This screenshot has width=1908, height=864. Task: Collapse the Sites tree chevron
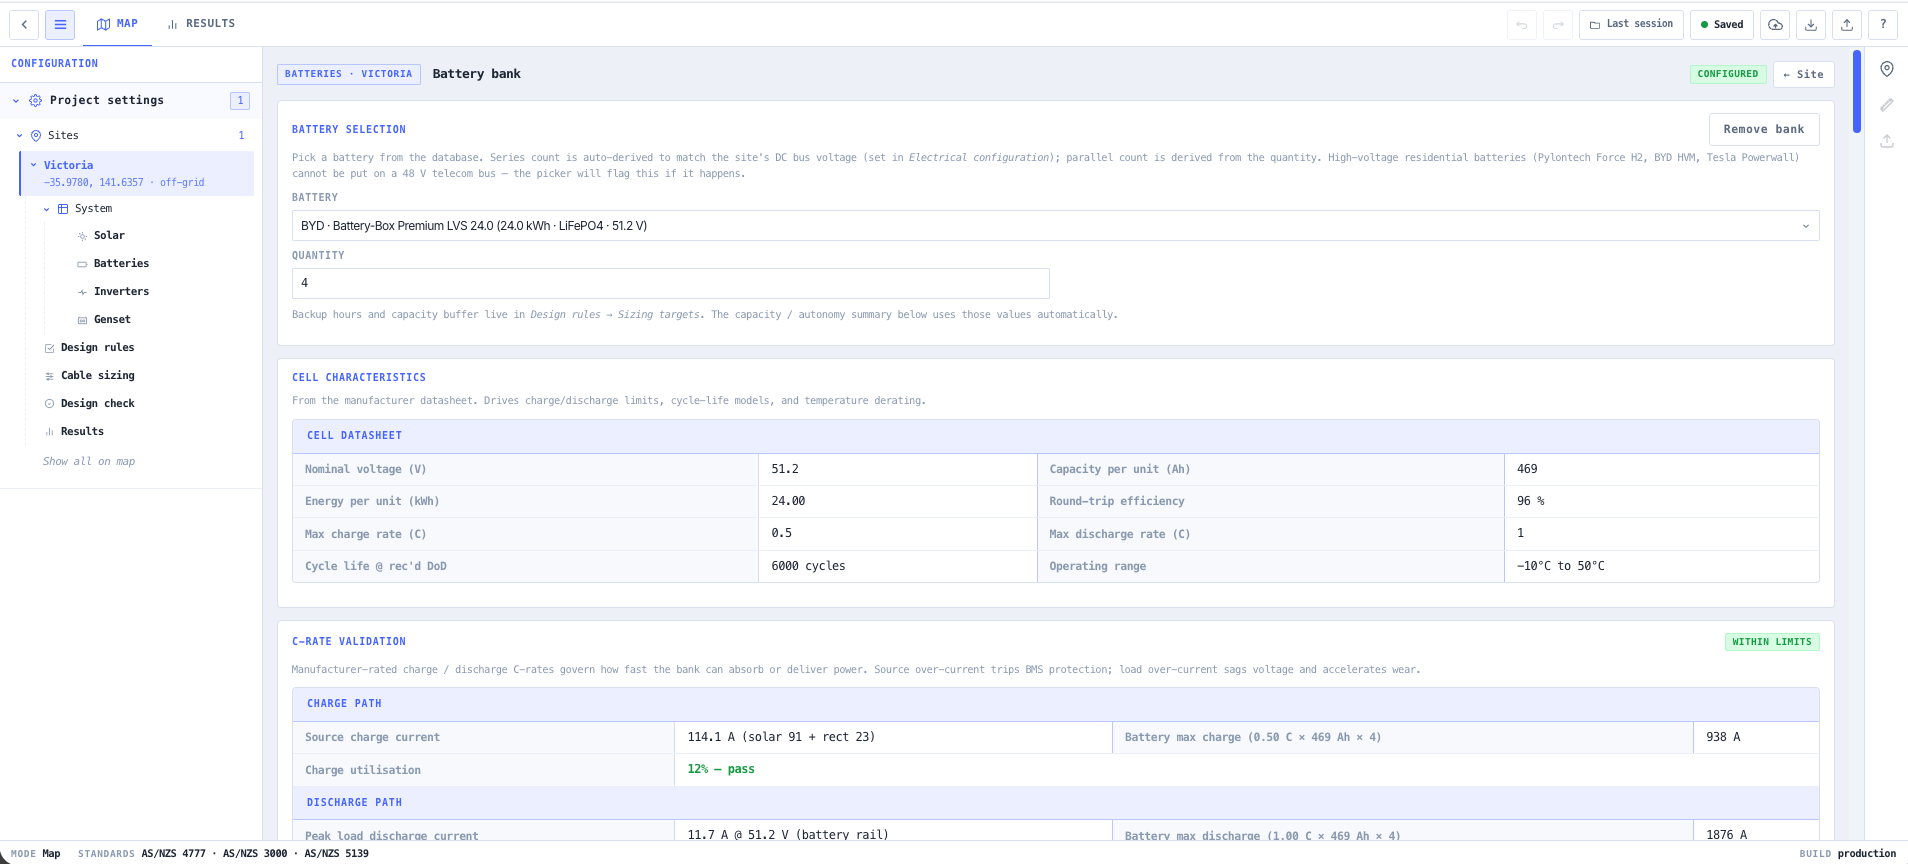19,136
